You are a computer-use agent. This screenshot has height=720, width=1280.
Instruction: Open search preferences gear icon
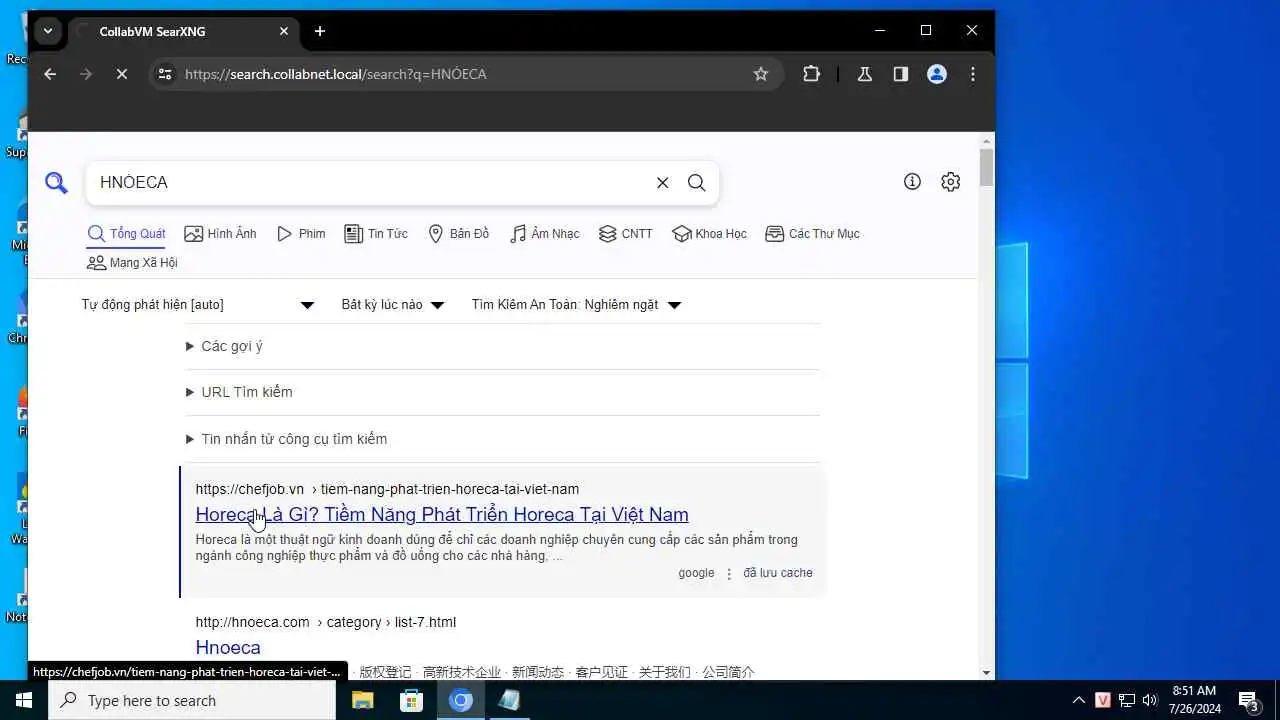(x=951, y=182)
